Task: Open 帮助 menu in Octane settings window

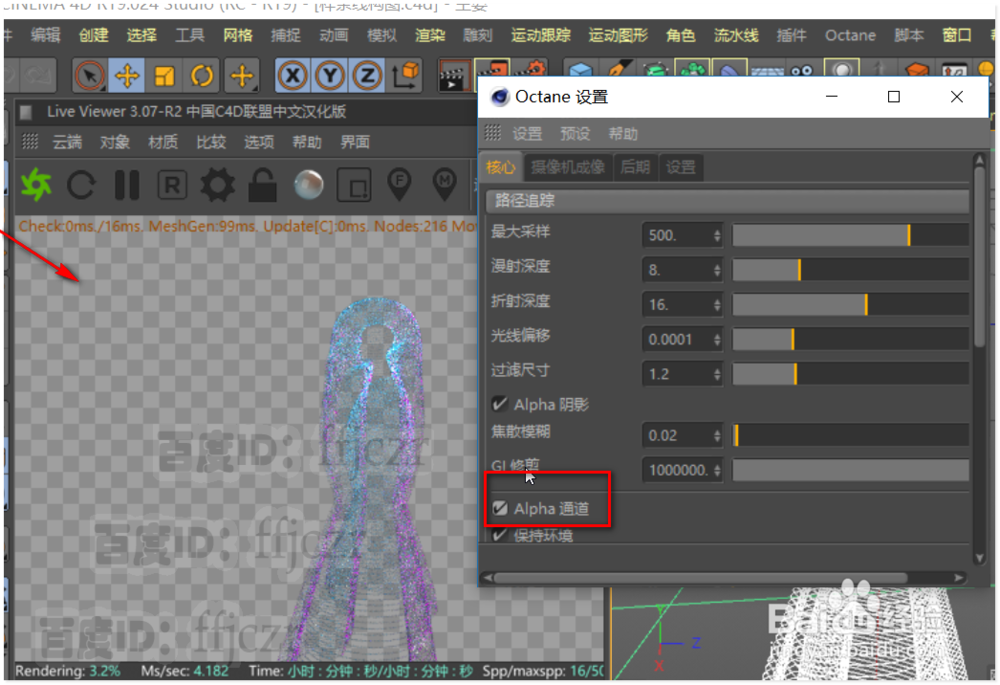Action: point(623,133)
